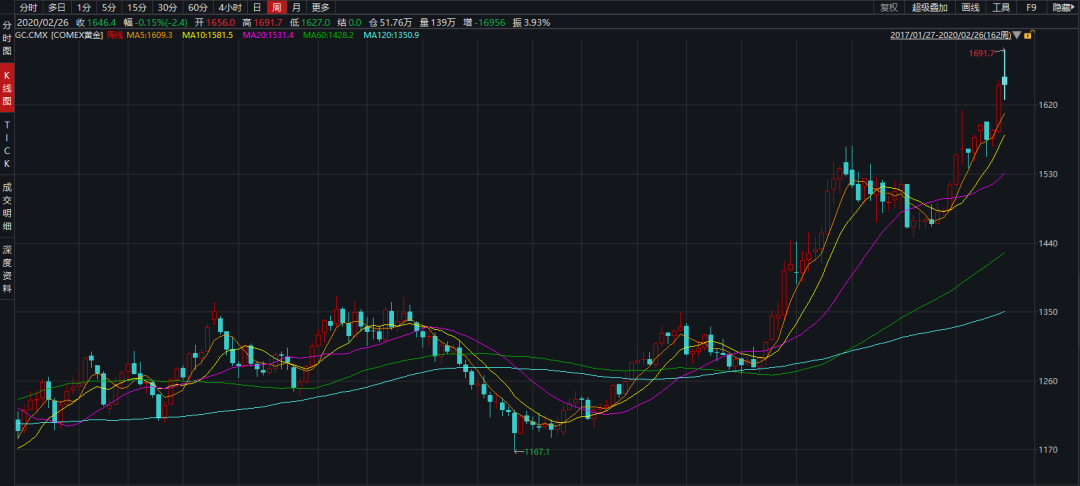Open the 更多 more-intervals menu
The image size is (1080, 486).
(x=320, y=8)
